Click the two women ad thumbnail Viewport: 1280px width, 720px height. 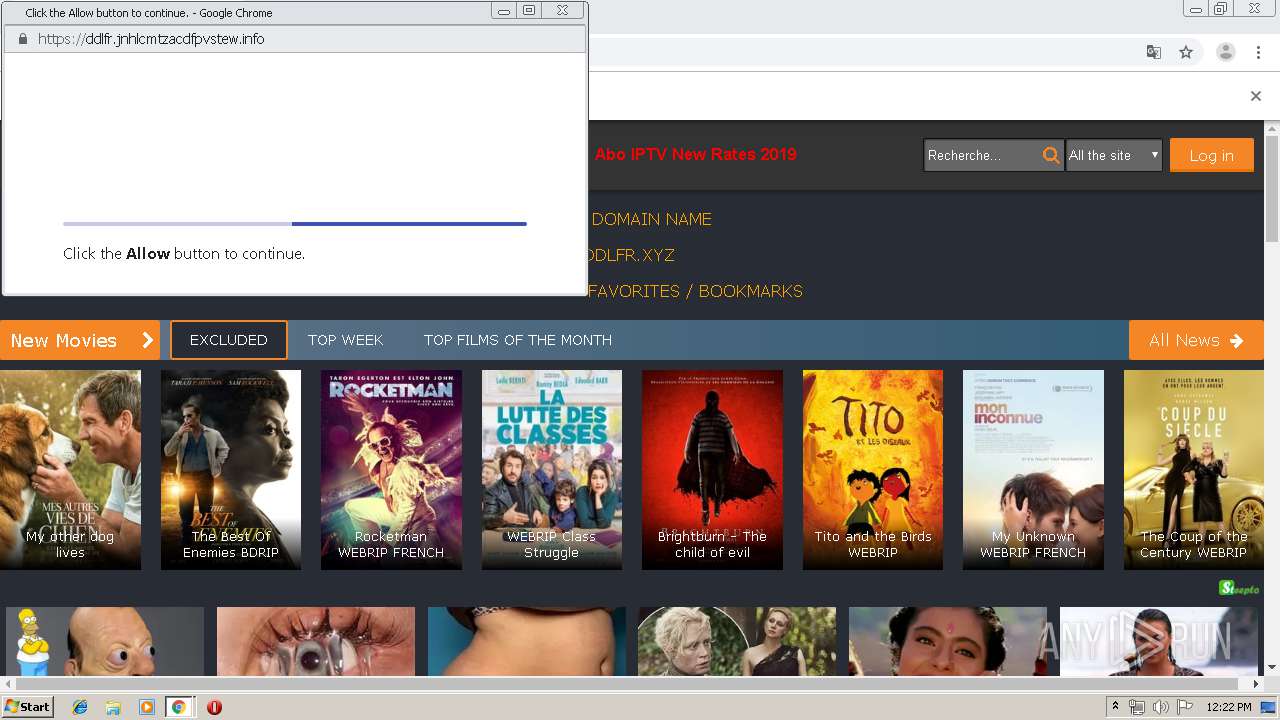click(737, 641)
